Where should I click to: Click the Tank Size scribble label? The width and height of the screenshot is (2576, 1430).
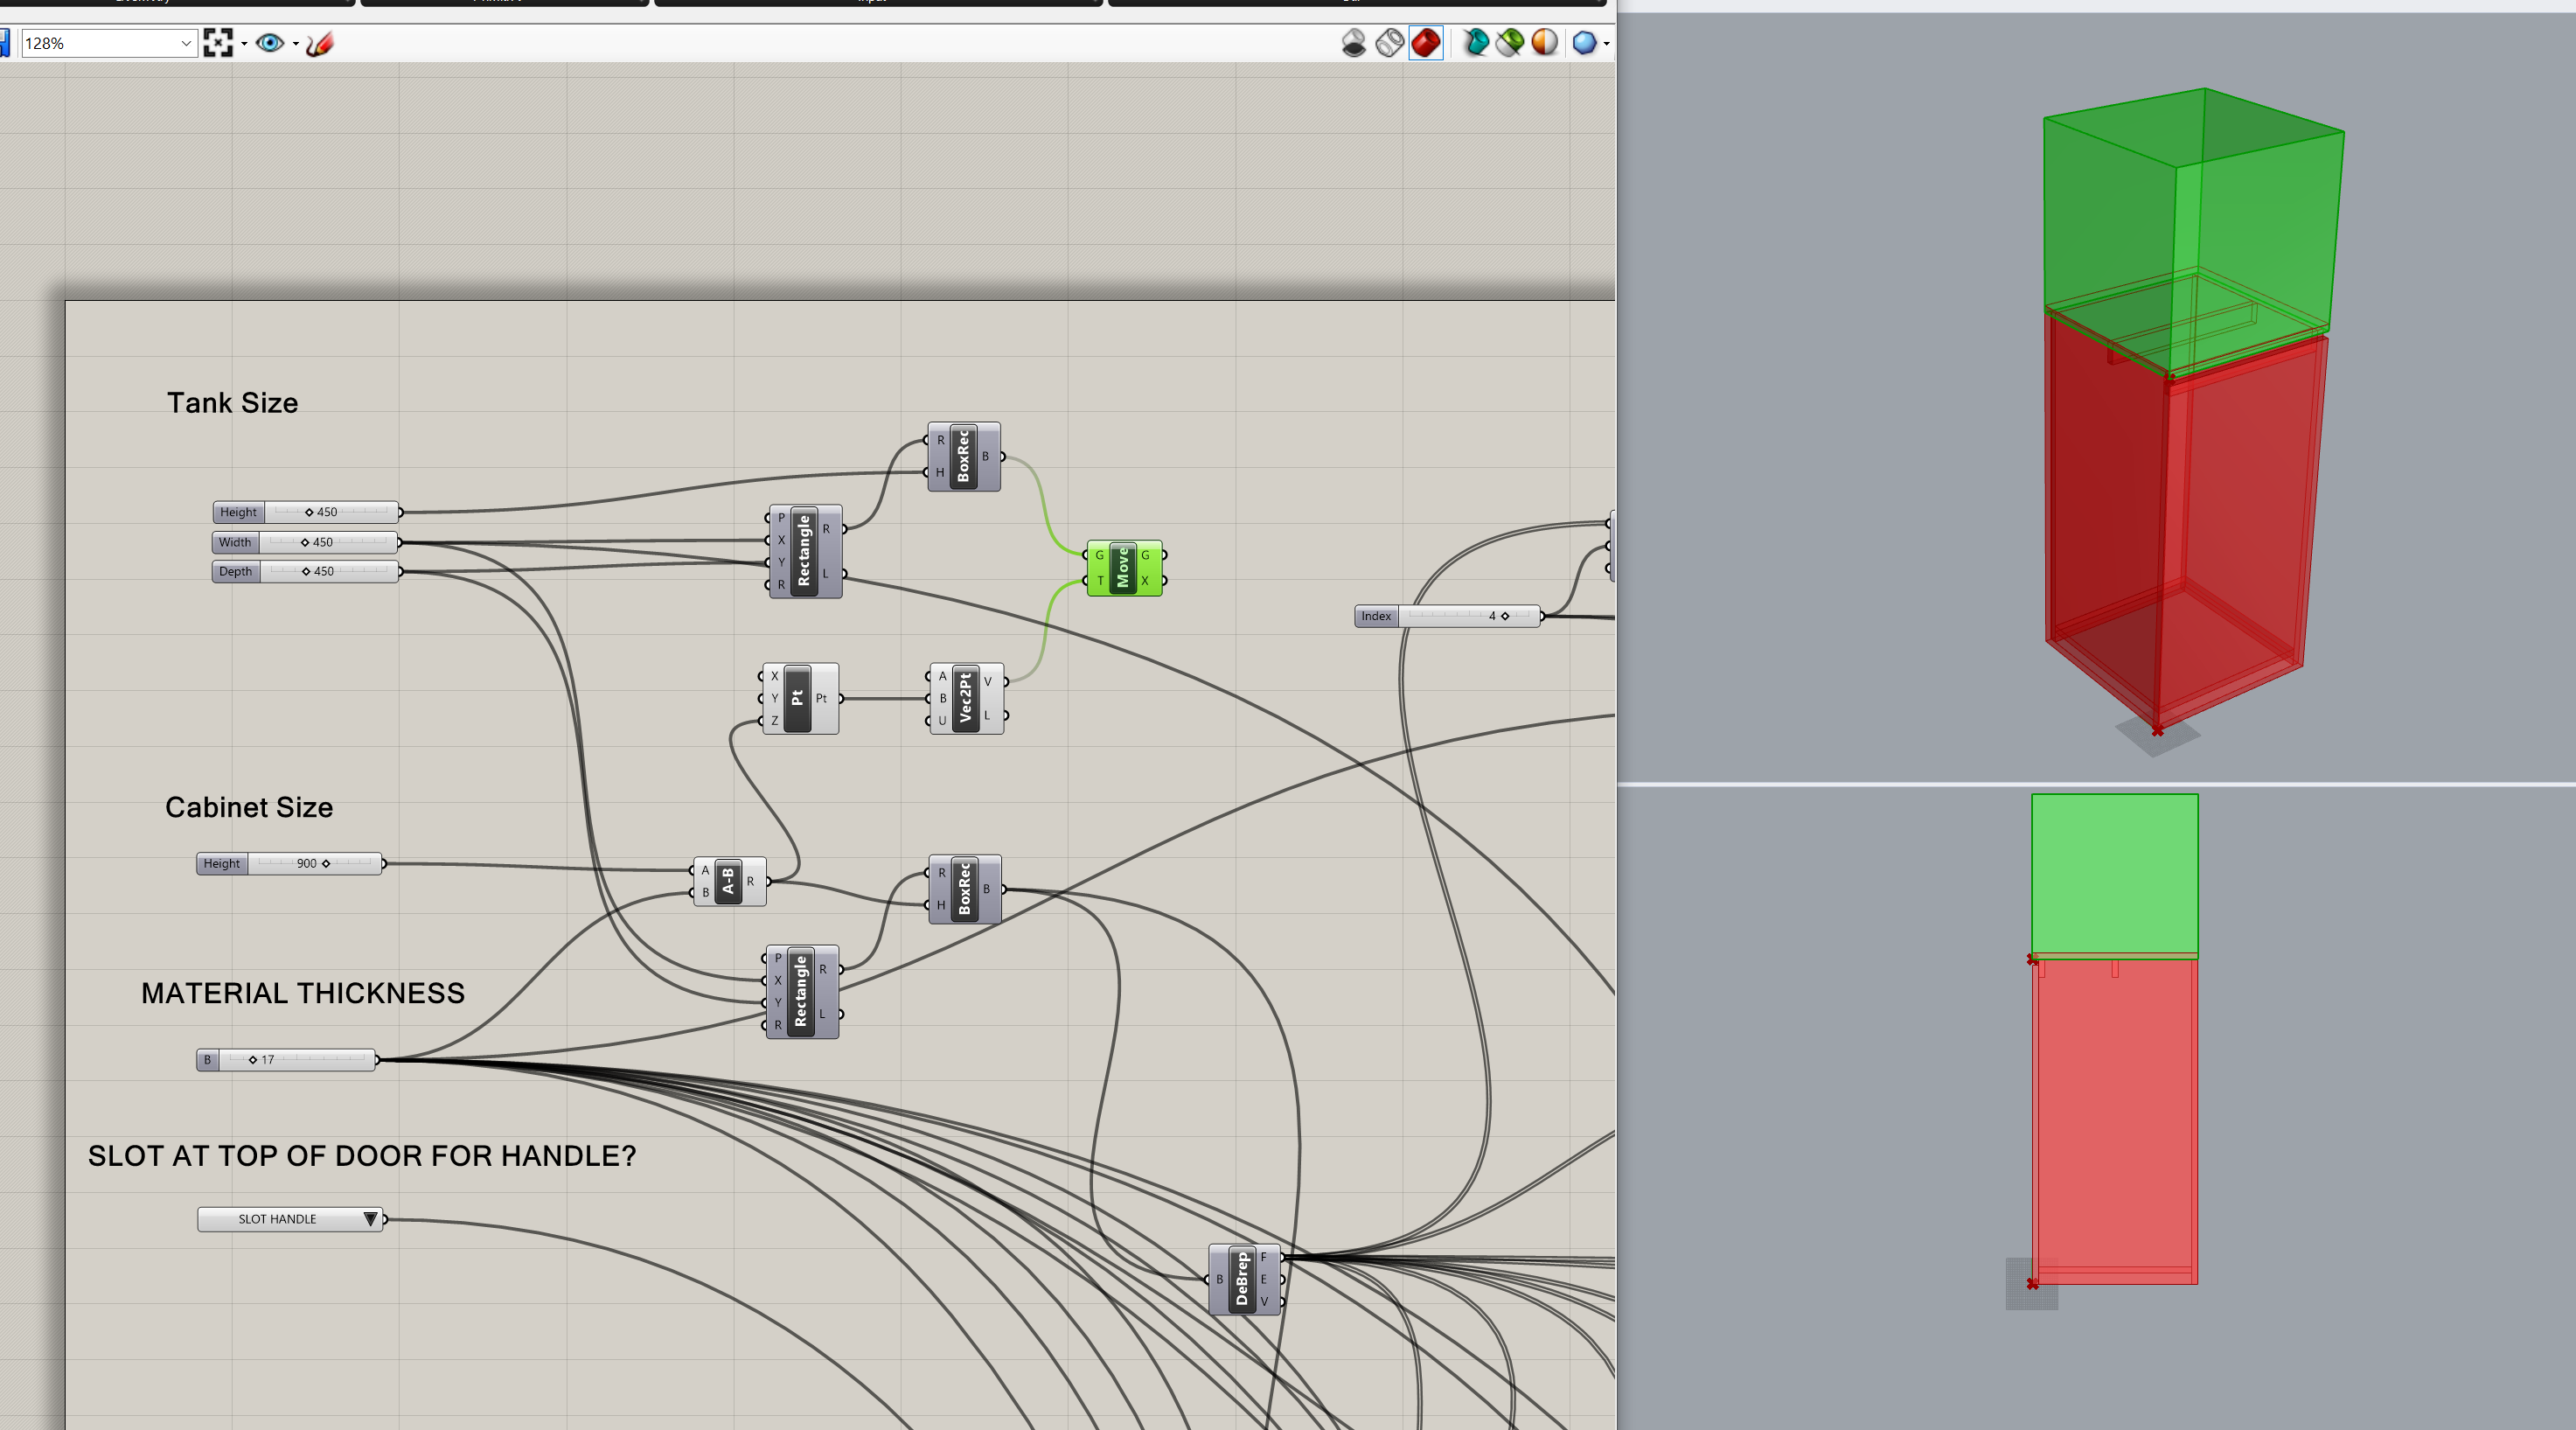point(232,402)
